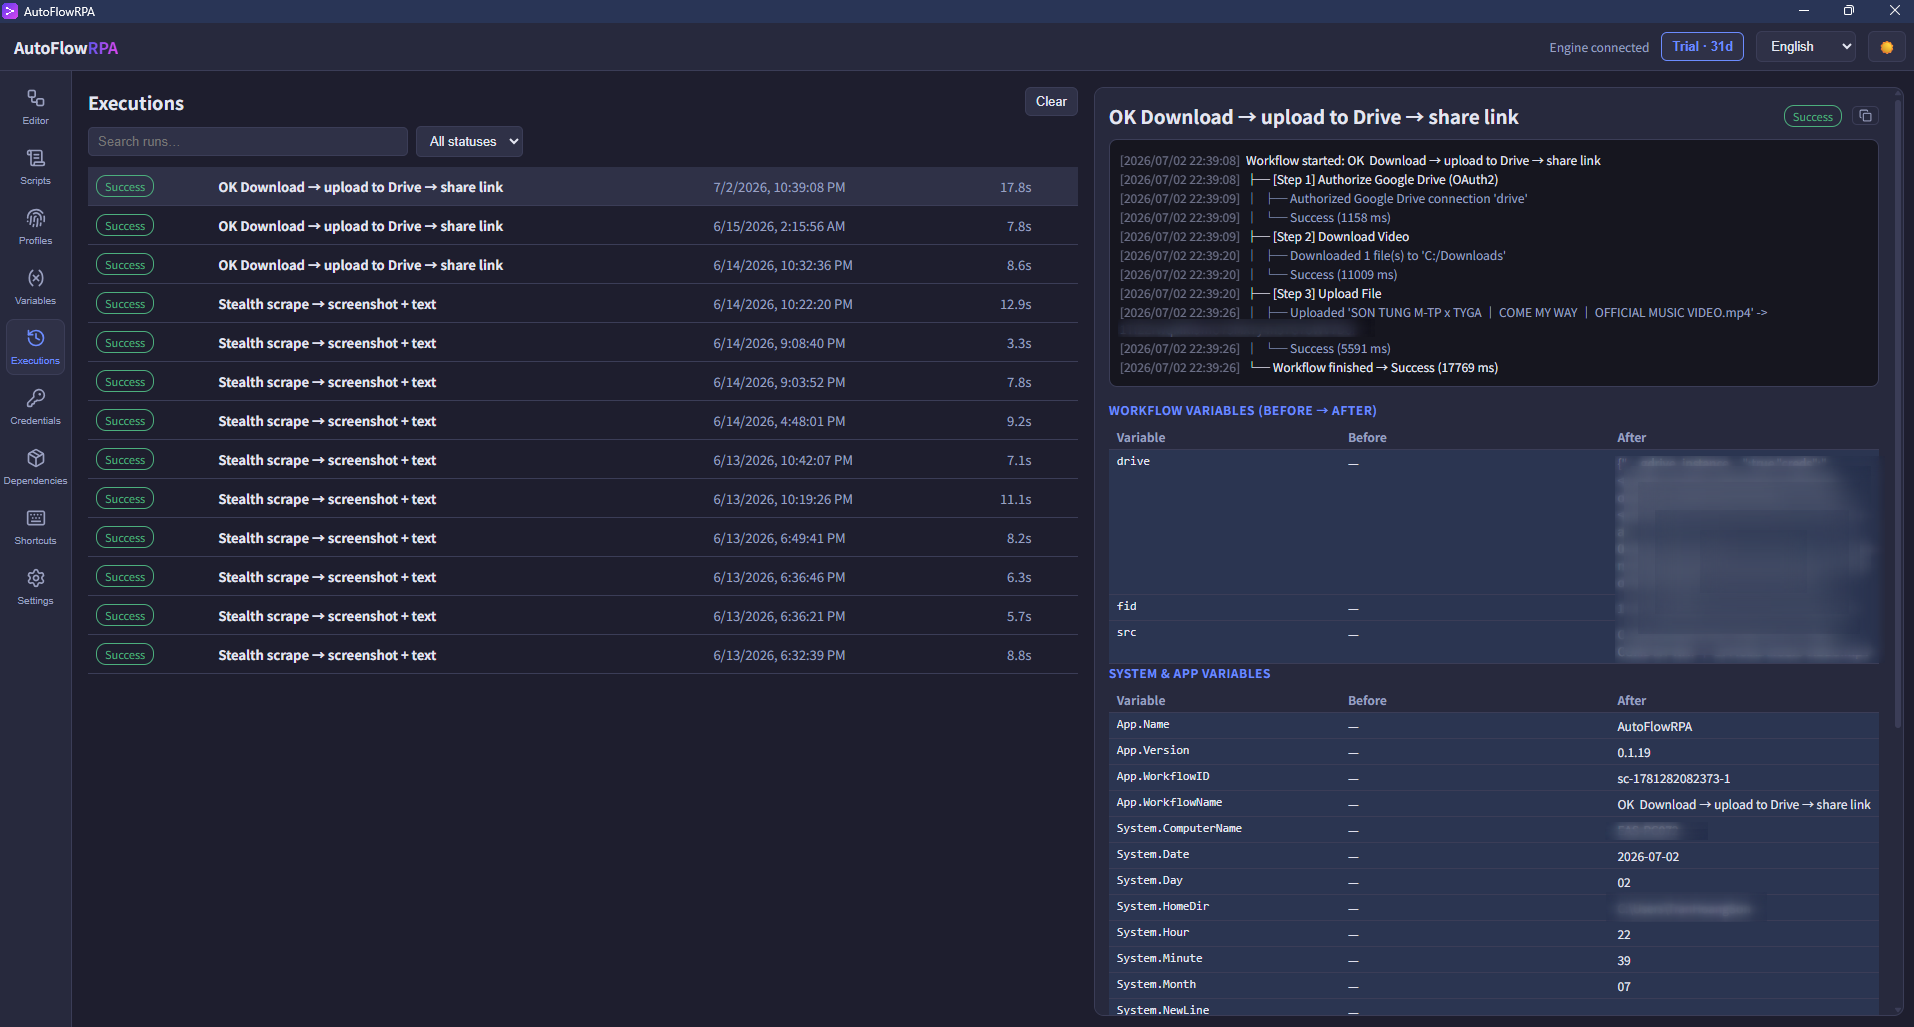The height and width of the screenshot is (1027, 1914).
Task: Copy the execution log with the copy icon
Action: pos(1865,116)
